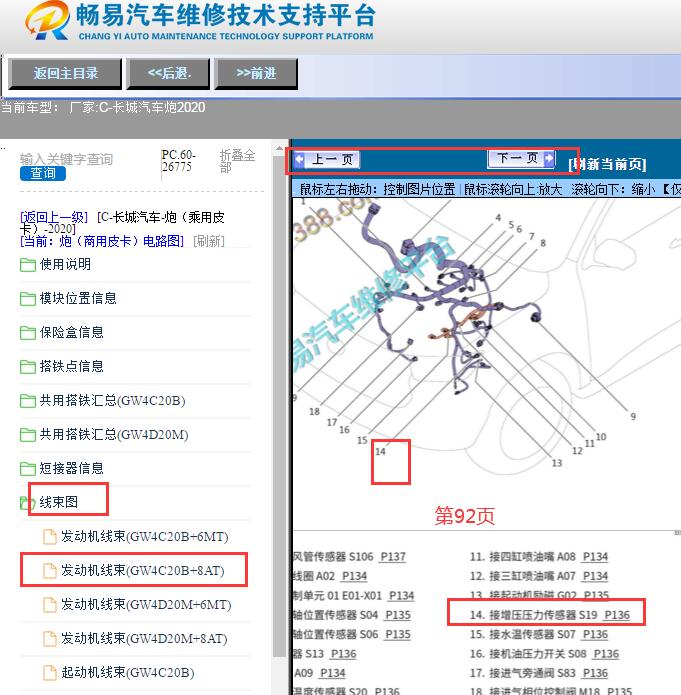
Task: Collapse the open 线束图 folder
Action: (59, 502)
